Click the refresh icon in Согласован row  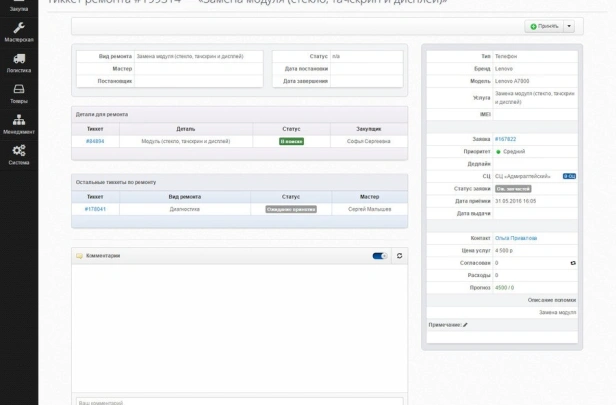(573, 263)
